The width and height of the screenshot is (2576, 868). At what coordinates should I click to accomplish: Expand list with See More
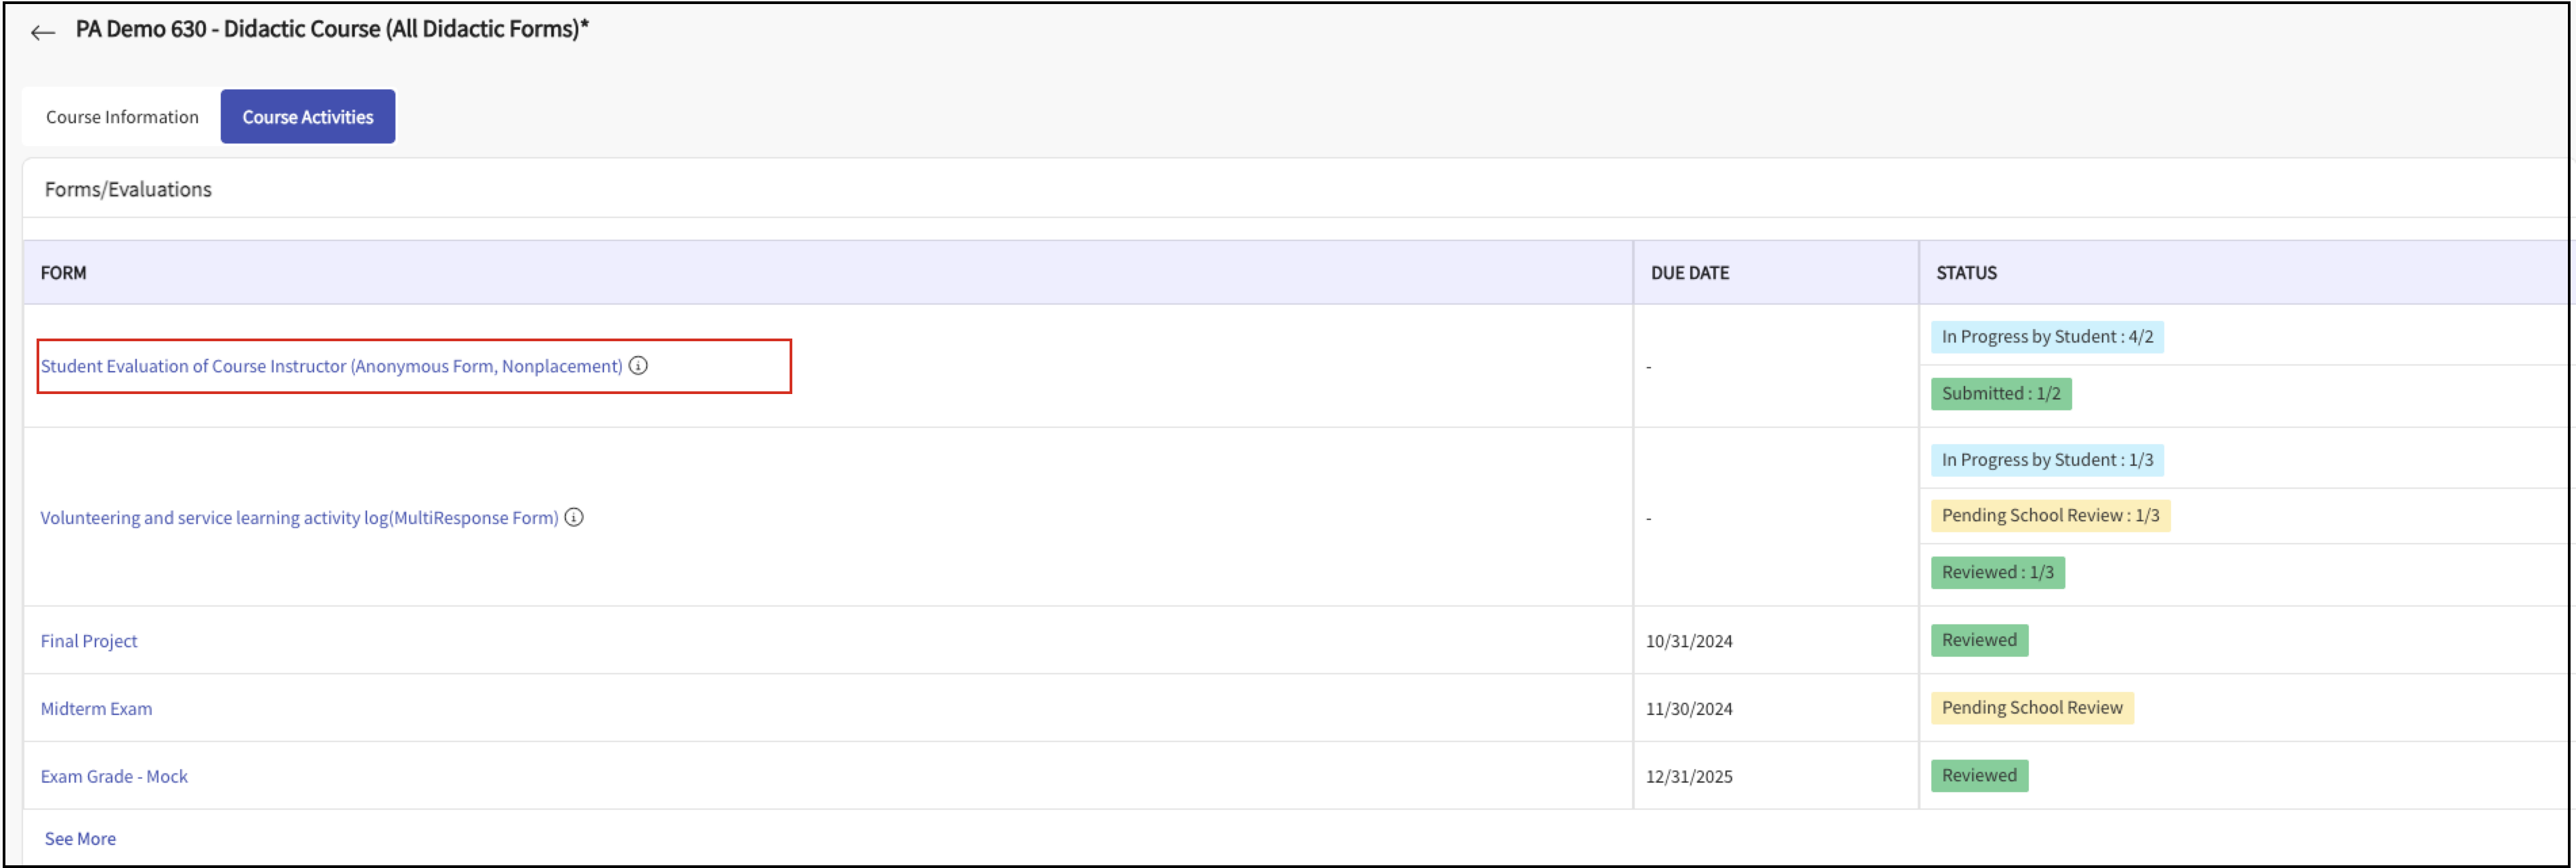80,839
